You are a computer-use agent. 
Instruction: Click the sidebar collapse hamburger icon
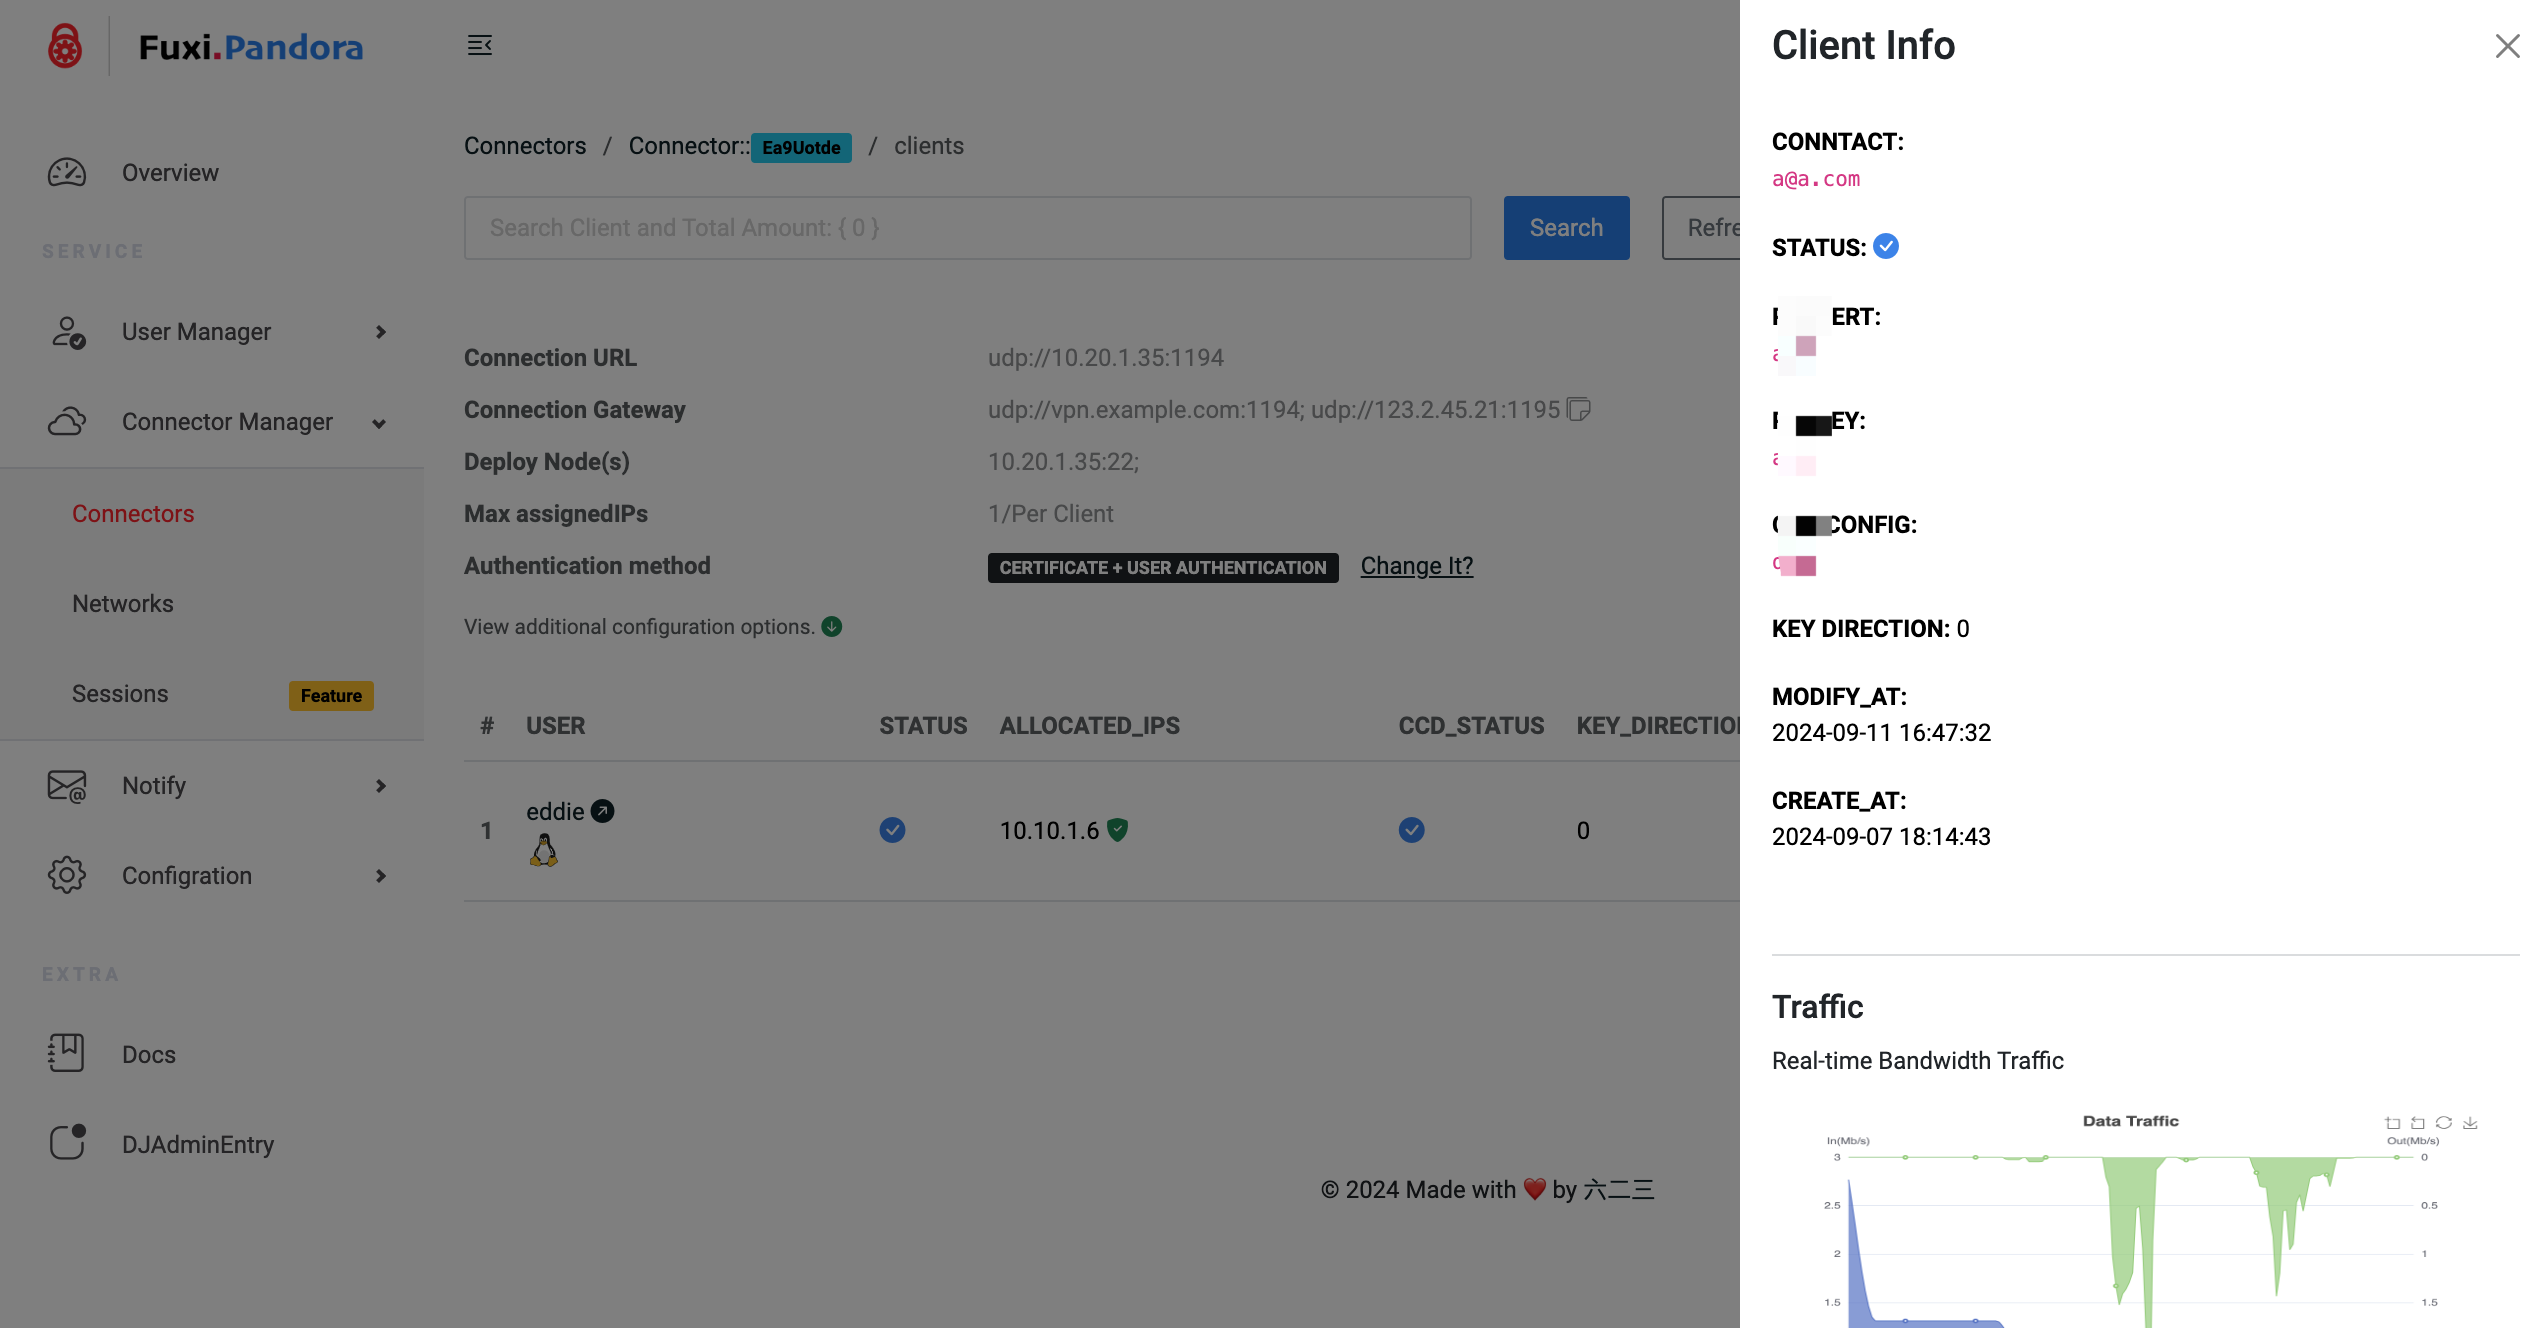click(480, 45)
